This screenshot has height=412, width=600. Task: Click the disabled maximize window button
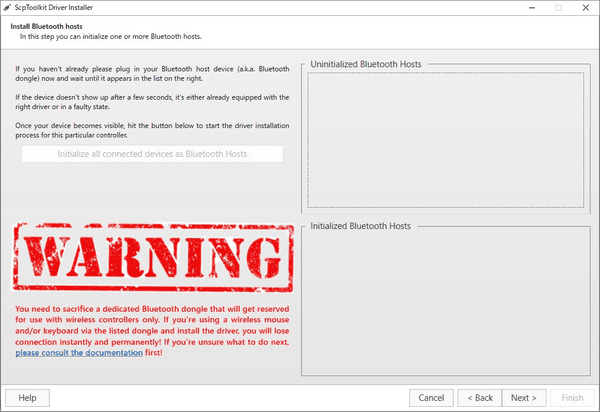(559, 8)
